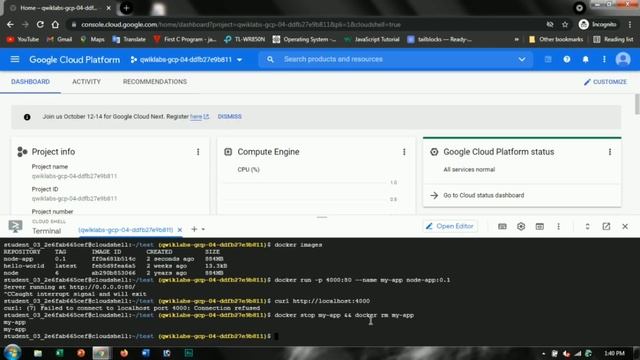
Task: Open the Compute Engine card options menu
Action: [x=404, y=152]
